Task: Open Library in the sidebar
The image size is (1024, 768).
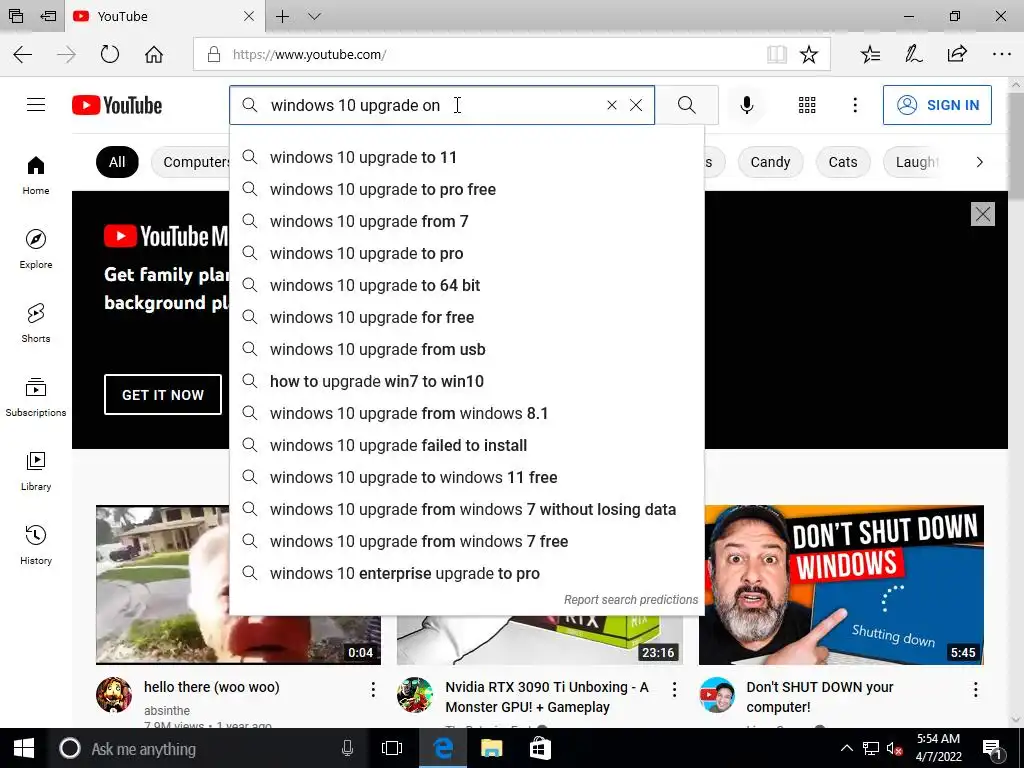Action: pos(36,470)
